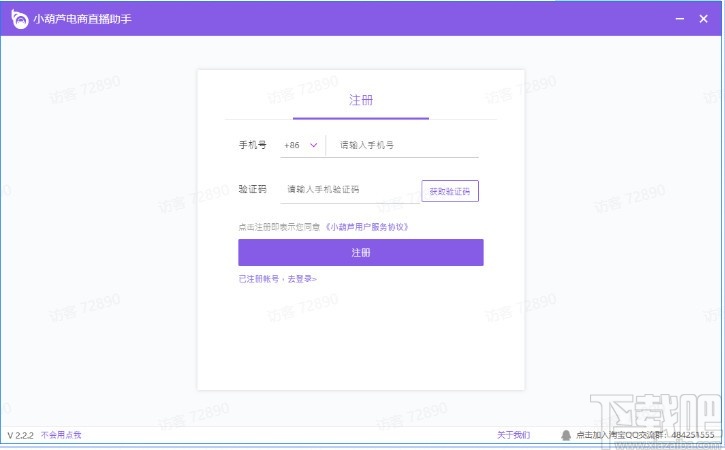Click the 手机号 field label
This screenshot has height=450, width=725.
pos(252,145)
